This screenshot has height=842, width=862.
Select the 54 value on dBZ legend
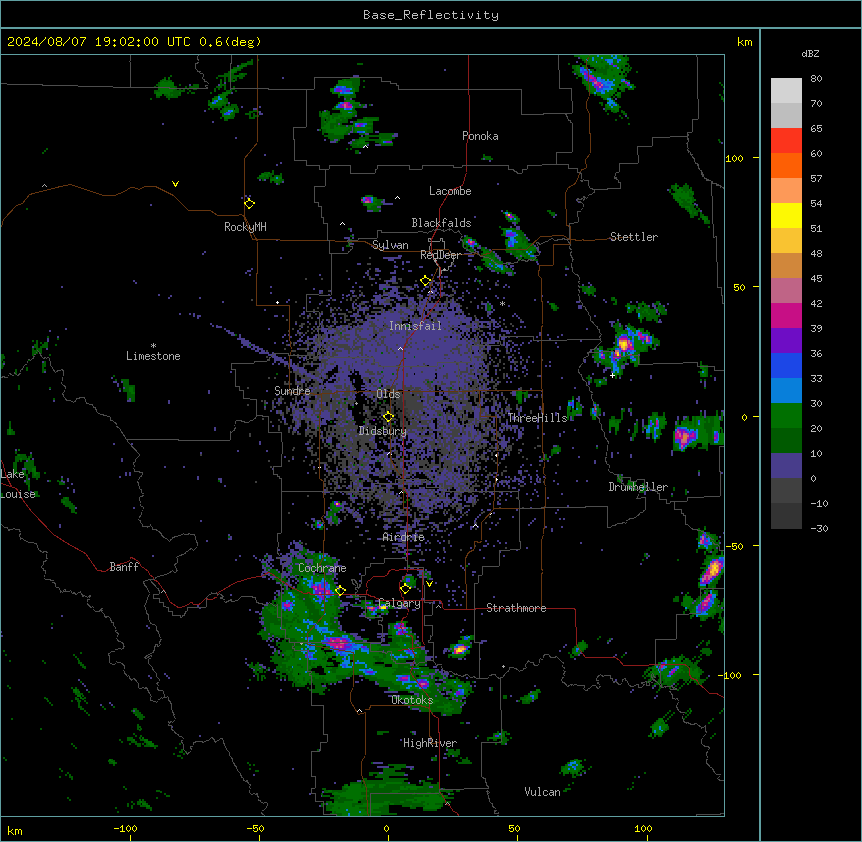point(816,203)
